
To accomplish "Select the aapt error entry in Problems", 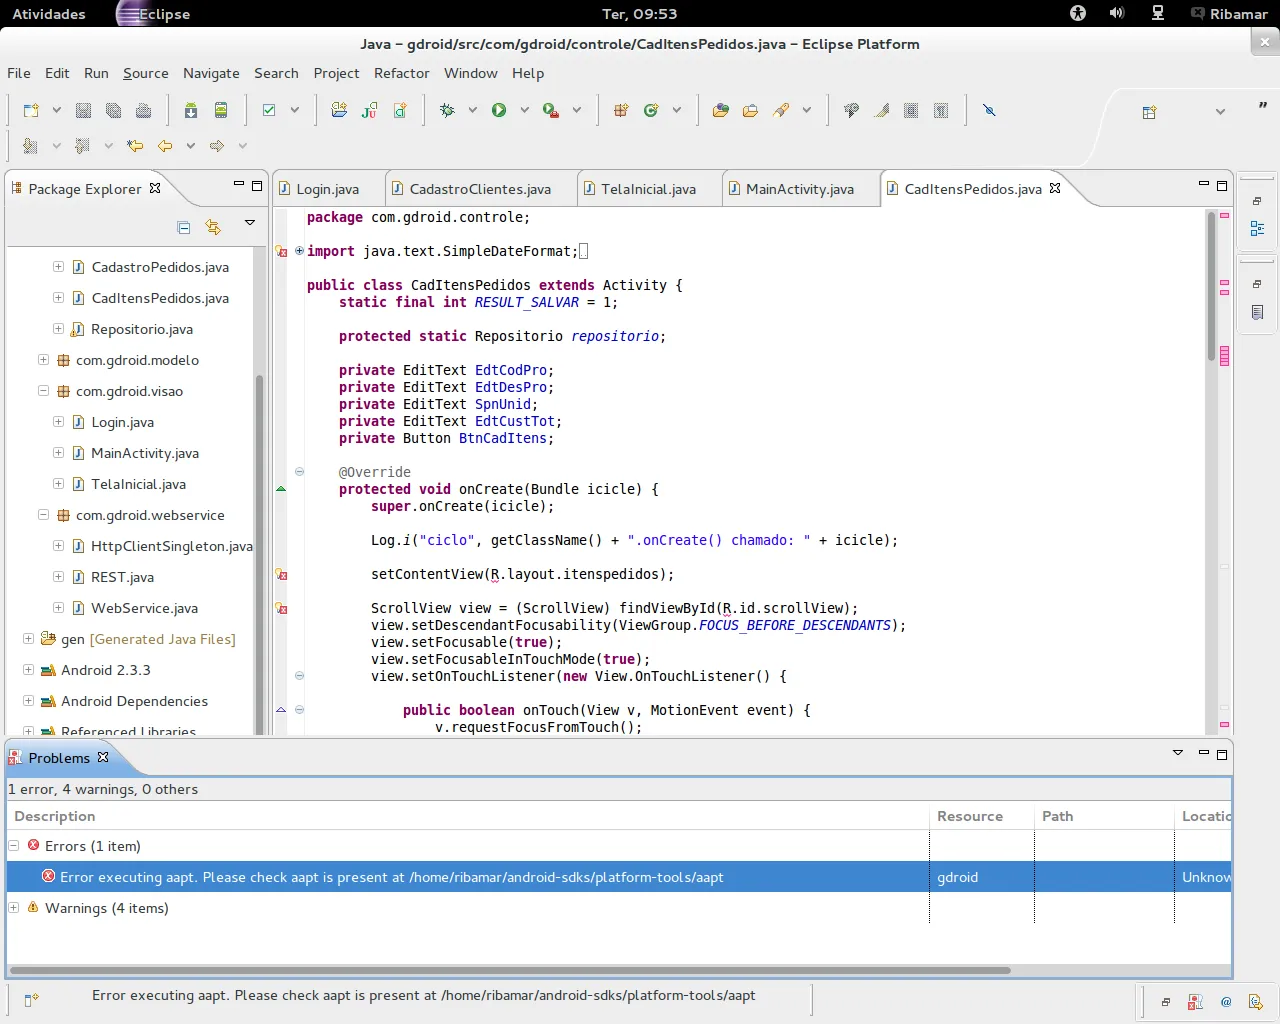I will point(391,877).
